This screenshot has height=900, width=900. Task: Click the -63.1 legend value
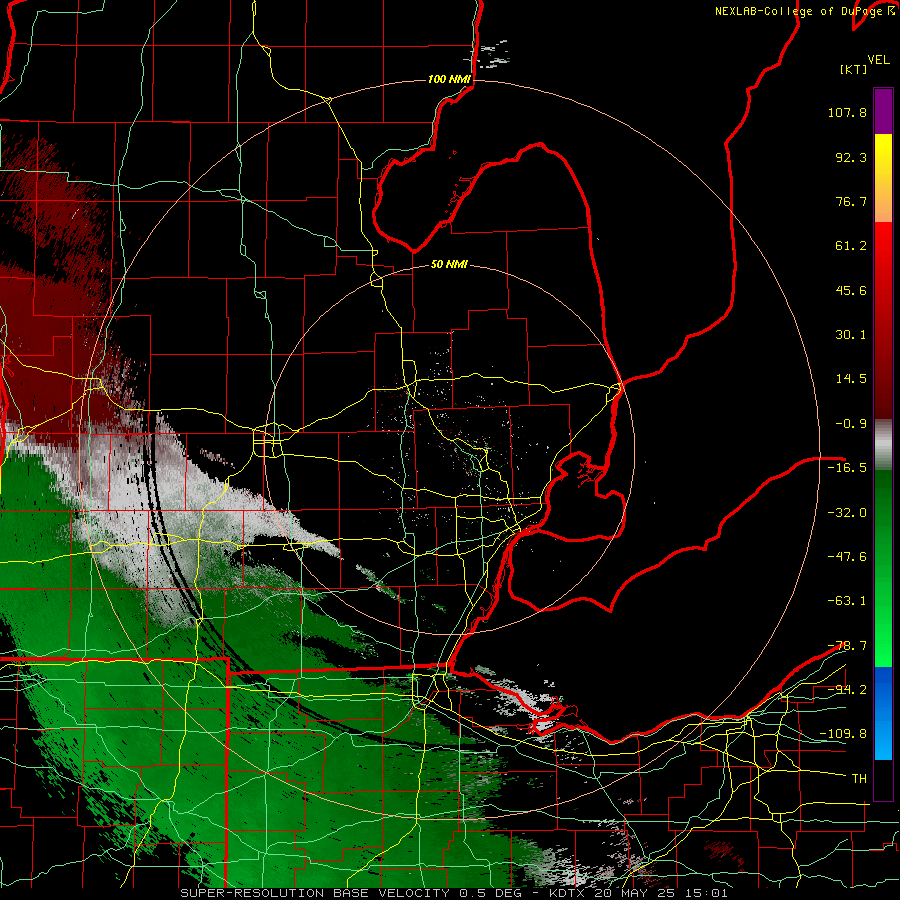(847, 601)
